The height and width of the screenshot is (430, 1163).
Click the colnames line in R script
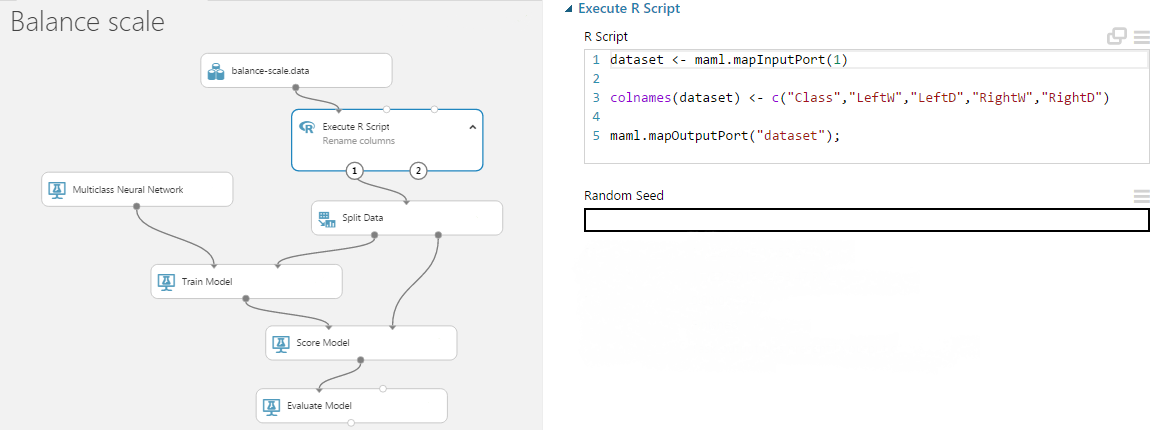(x=860, y=98)
